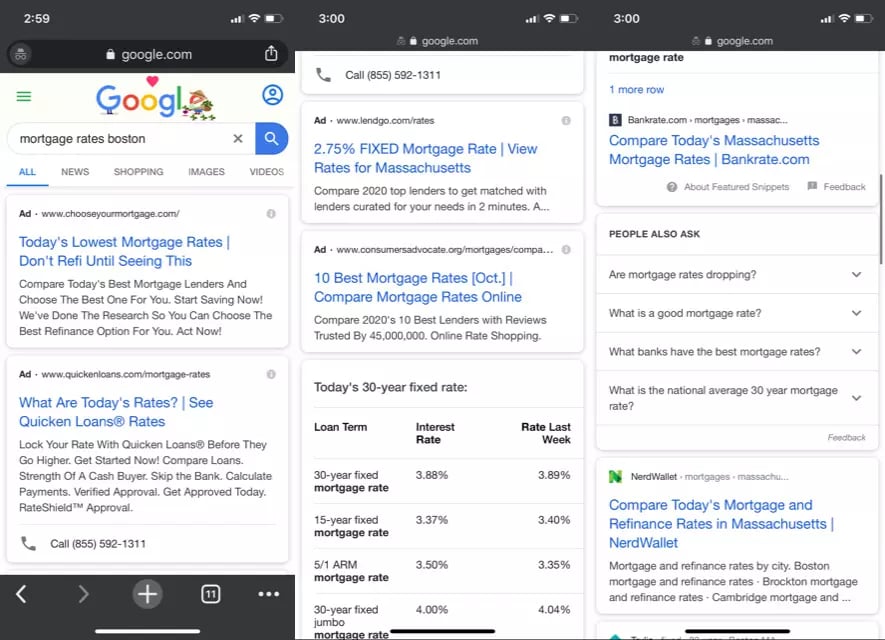Open info icon for lendgo.com ad
The width and height of the screenshot is (885, 640).
566,121
